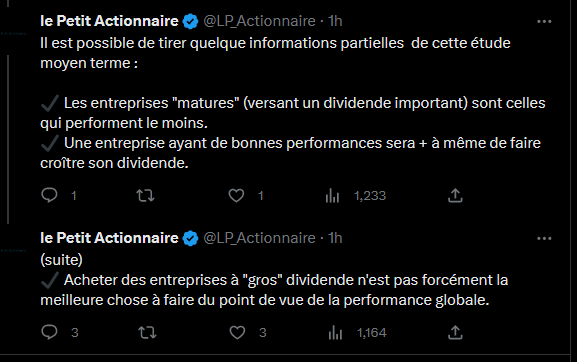577x362 pixels.
Task: Open more options on the (suite) tweet
Action: pyautogui.click(x=544, y=238)
